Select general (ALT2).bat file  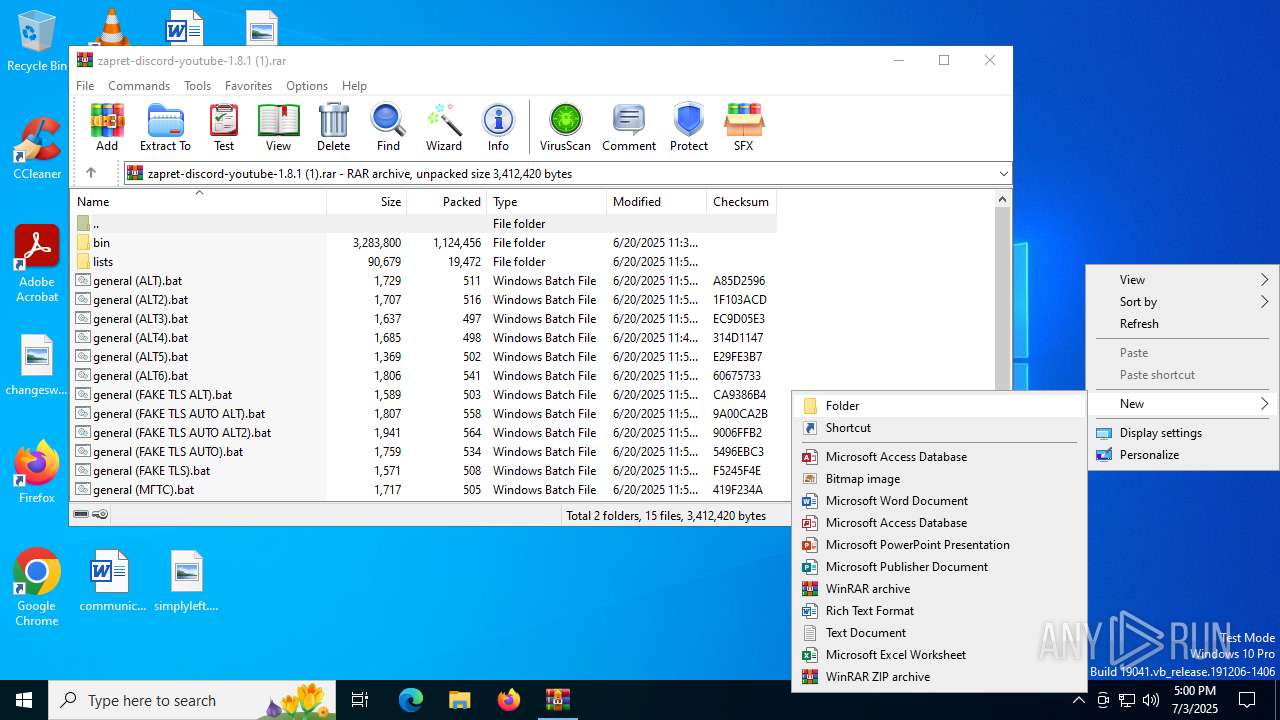click(424, 300)
